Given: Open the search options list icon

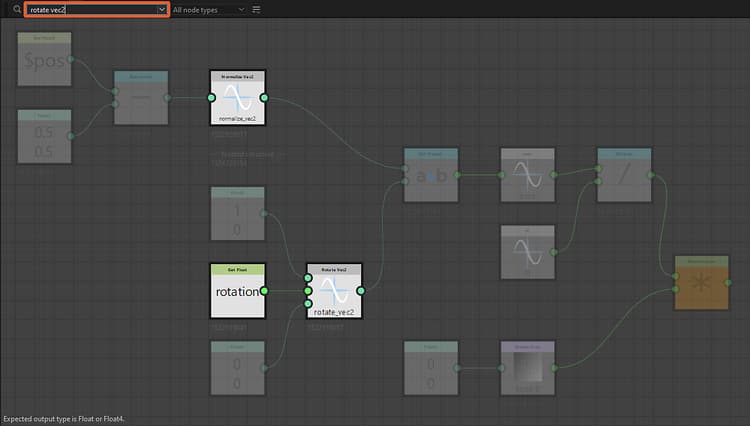Looking at the screenshot, I should tap(256, 10).
